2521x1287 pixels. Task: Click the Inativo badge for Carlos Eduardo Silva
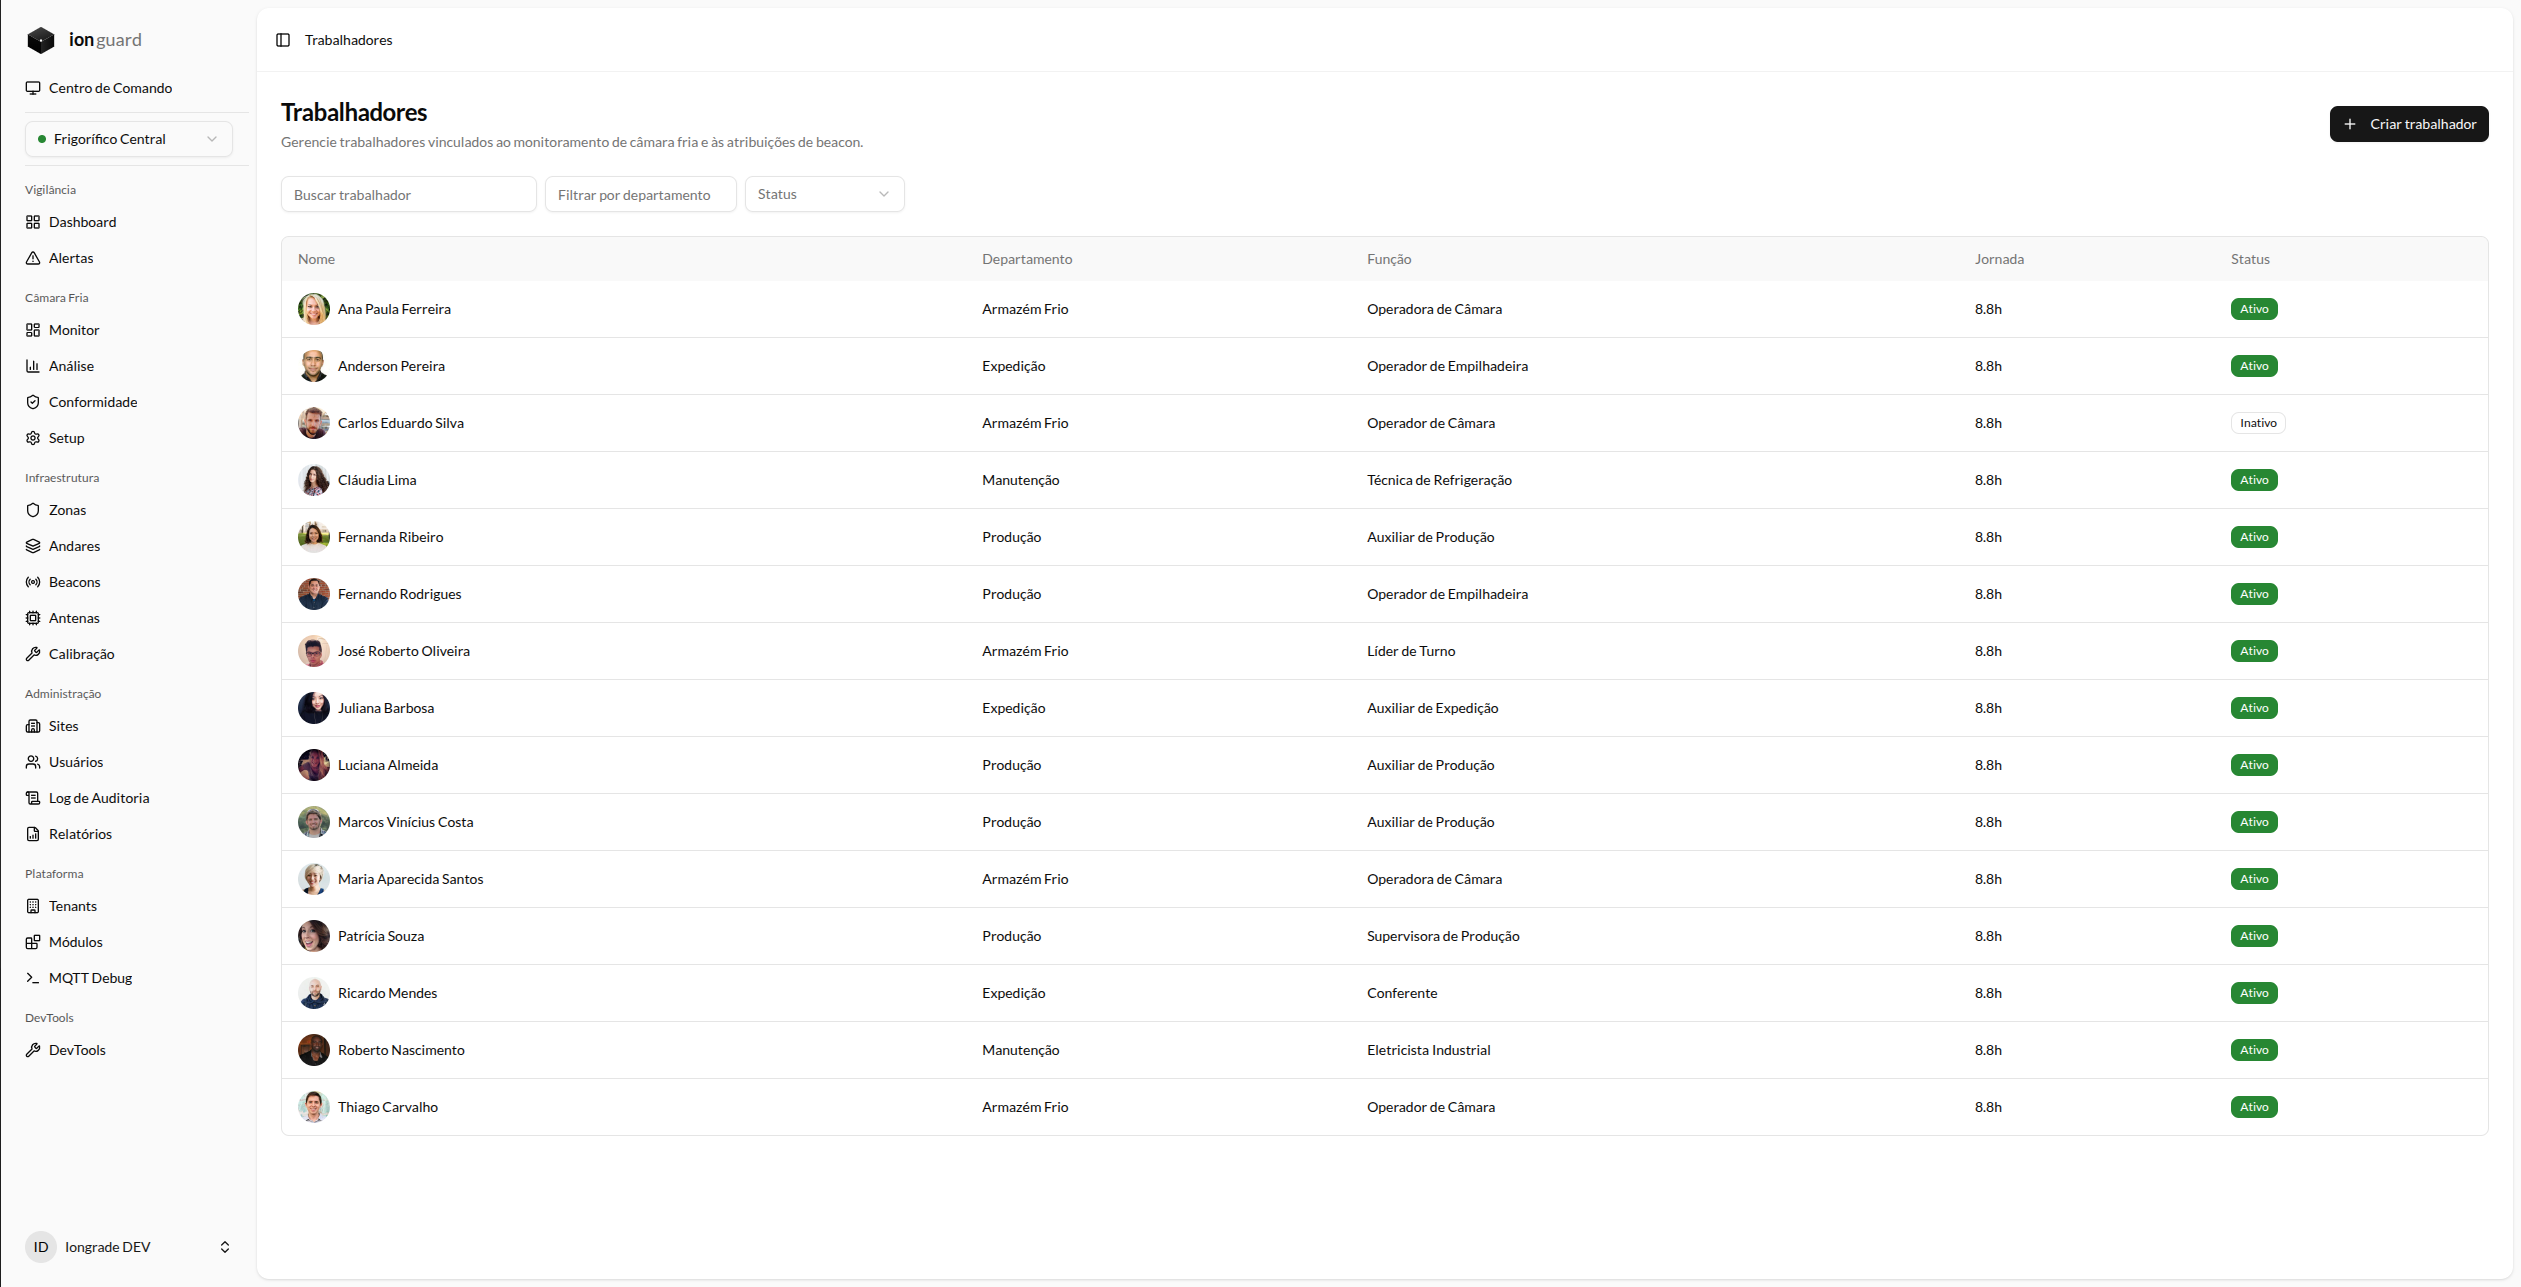pos(2258,423)
